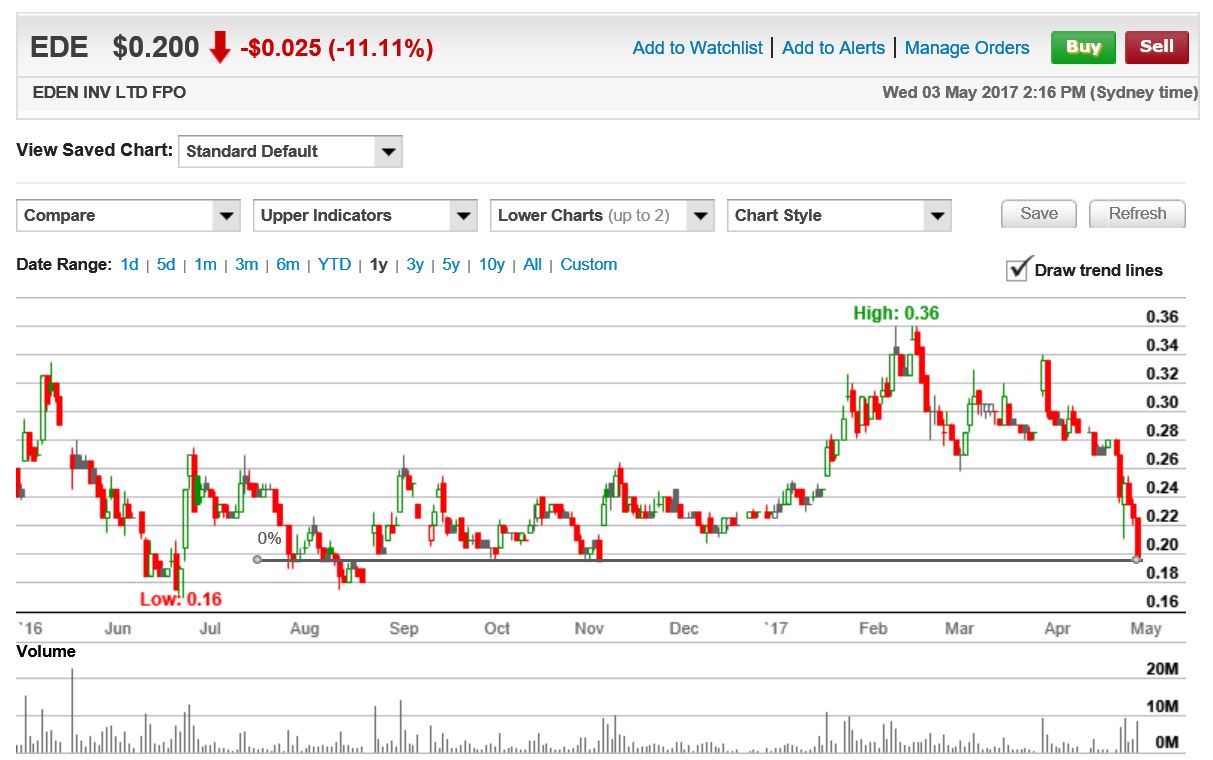Select the 1d date range
The height and width of the screenshot is (760, 1213).
129,265
